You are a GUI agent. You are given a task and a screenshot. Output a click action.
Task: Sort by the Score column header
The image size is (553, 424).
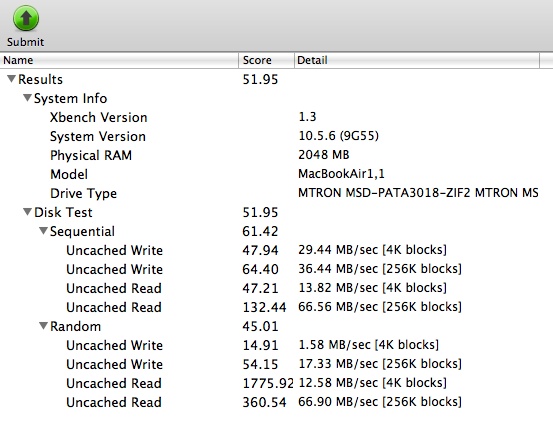[x=267, y=60]
